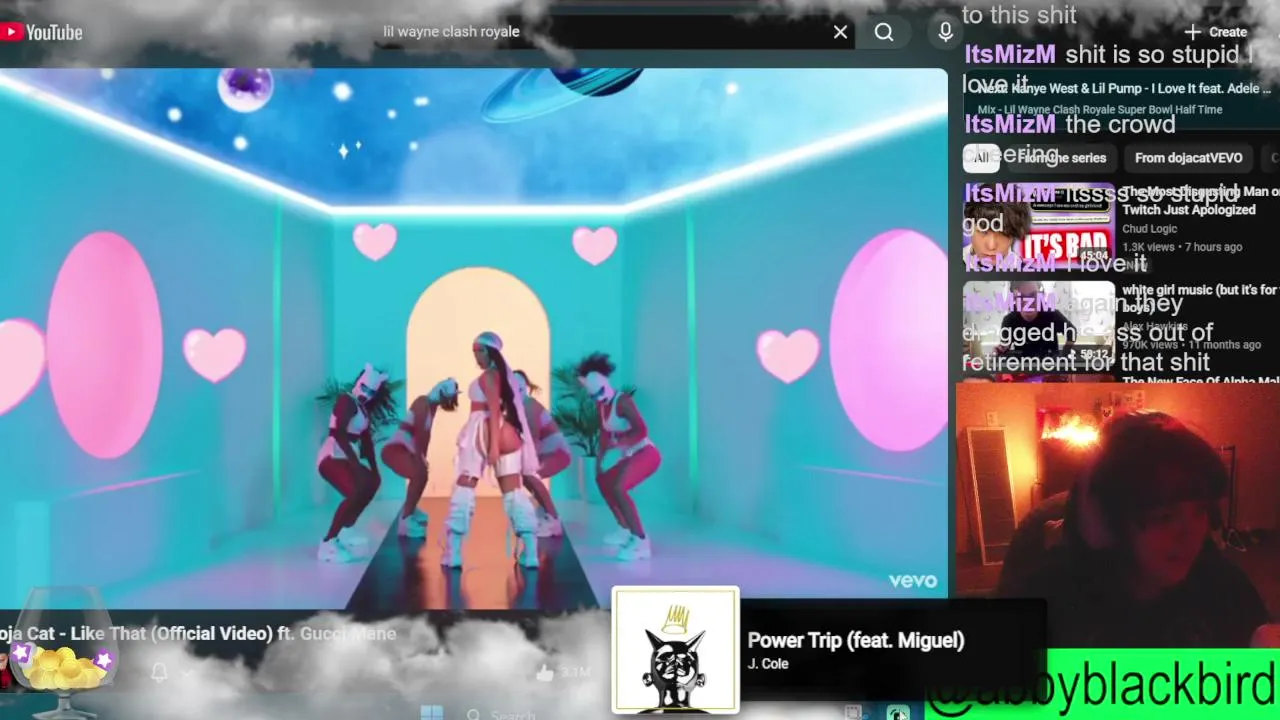Clear the search text with X
The height and width of the screenshot is (720, 1280).
coord(841,32)
